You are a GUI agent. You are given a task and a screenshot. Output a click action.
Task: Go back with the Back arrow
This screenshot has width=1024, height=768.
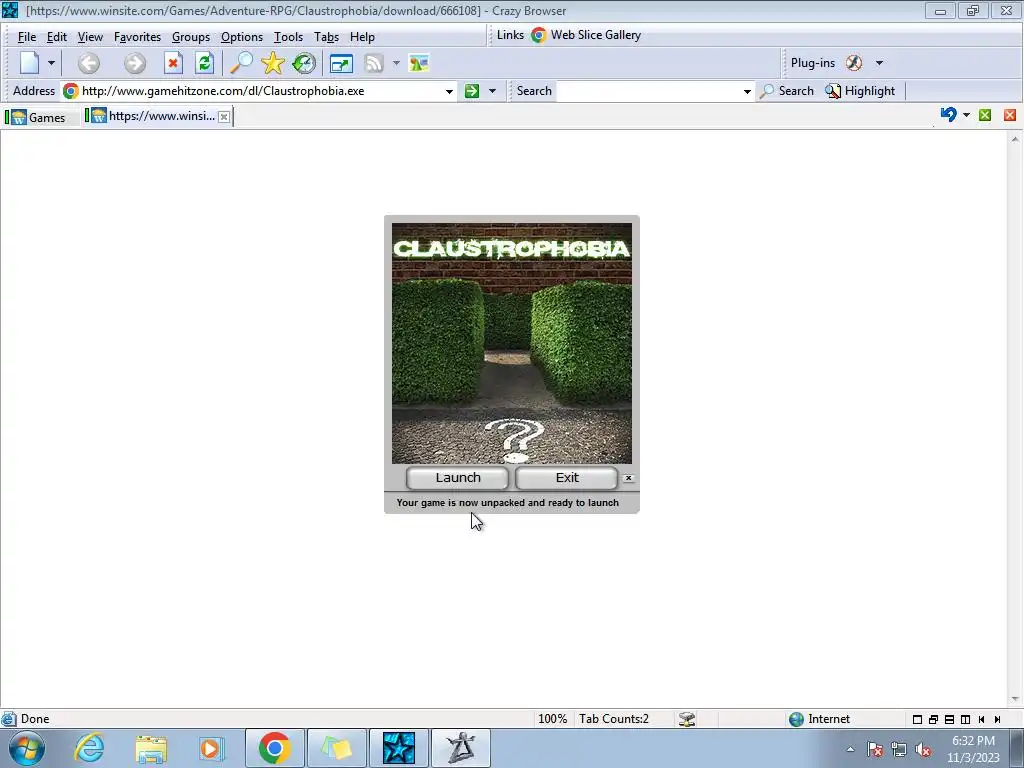(89, 63)
